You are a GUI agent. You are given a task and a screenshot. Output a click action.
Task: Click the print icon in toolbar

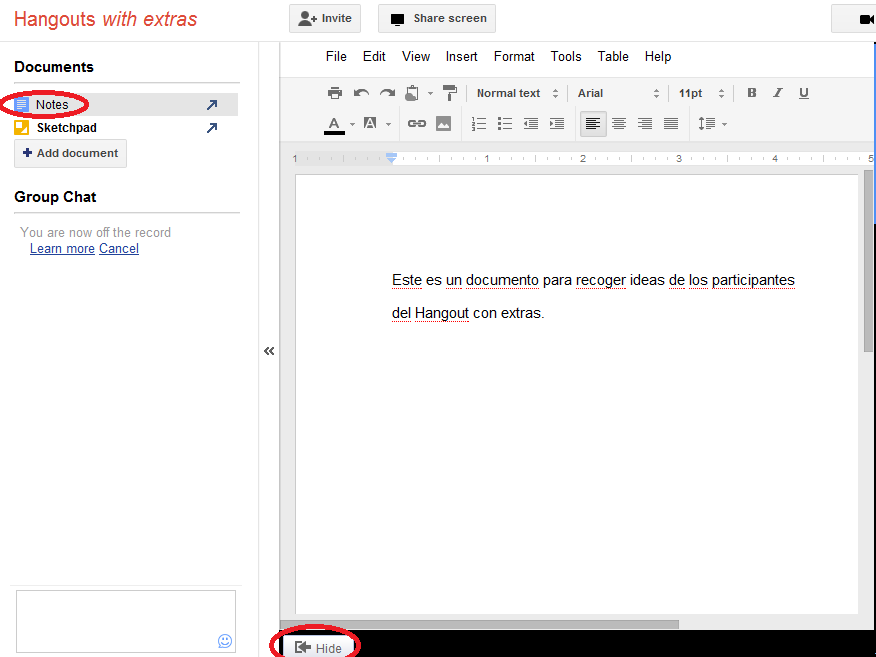coord(335,93)
